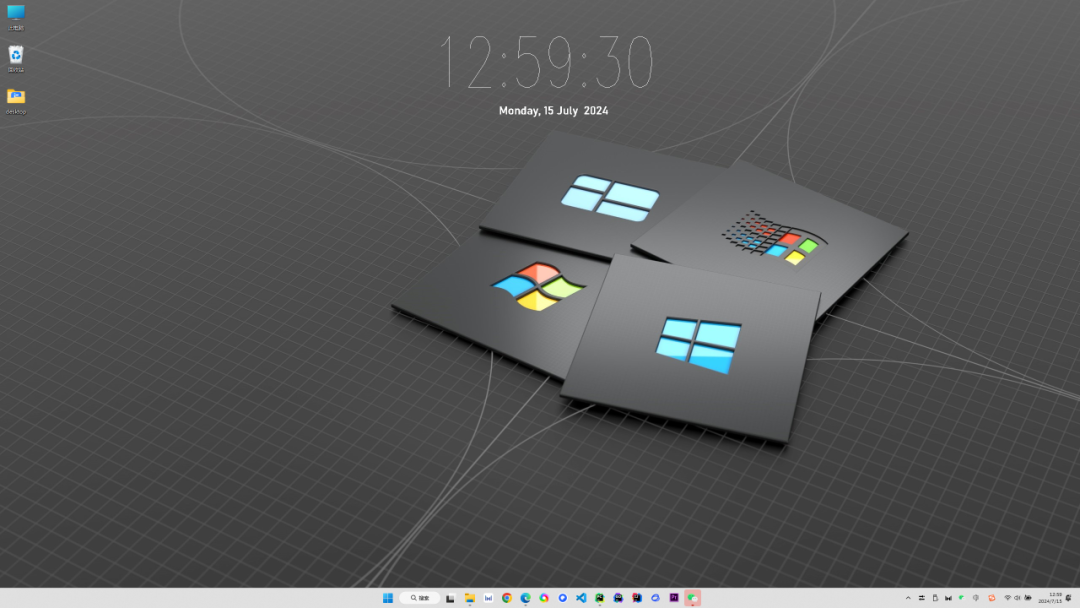
Task: Open Adobe Premiere Pro from the taskbar
Action: (674, 598)
